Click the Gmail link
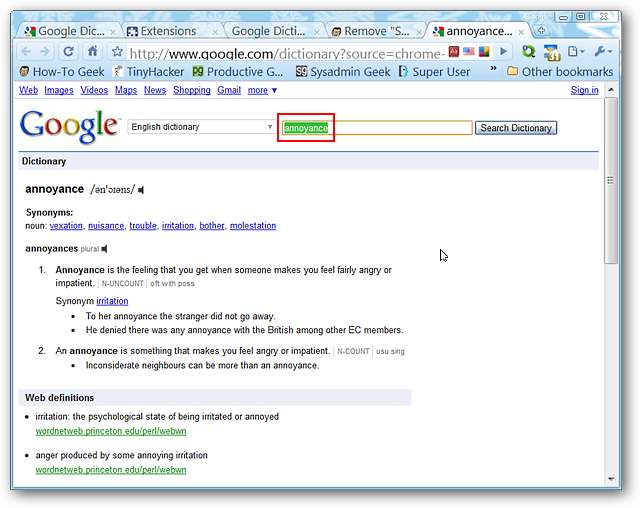This screenshot has height=508, width=640. point(229,90)
